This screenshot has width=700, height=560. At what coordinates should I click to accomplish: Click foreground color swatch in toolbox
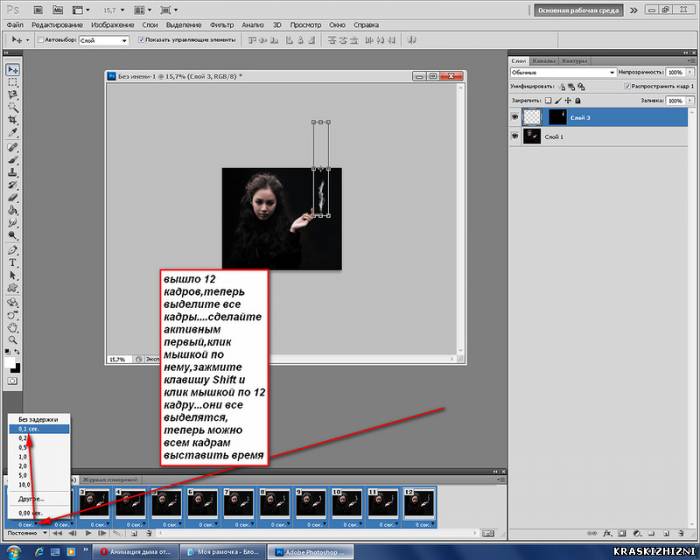click(x=10, y=363)
